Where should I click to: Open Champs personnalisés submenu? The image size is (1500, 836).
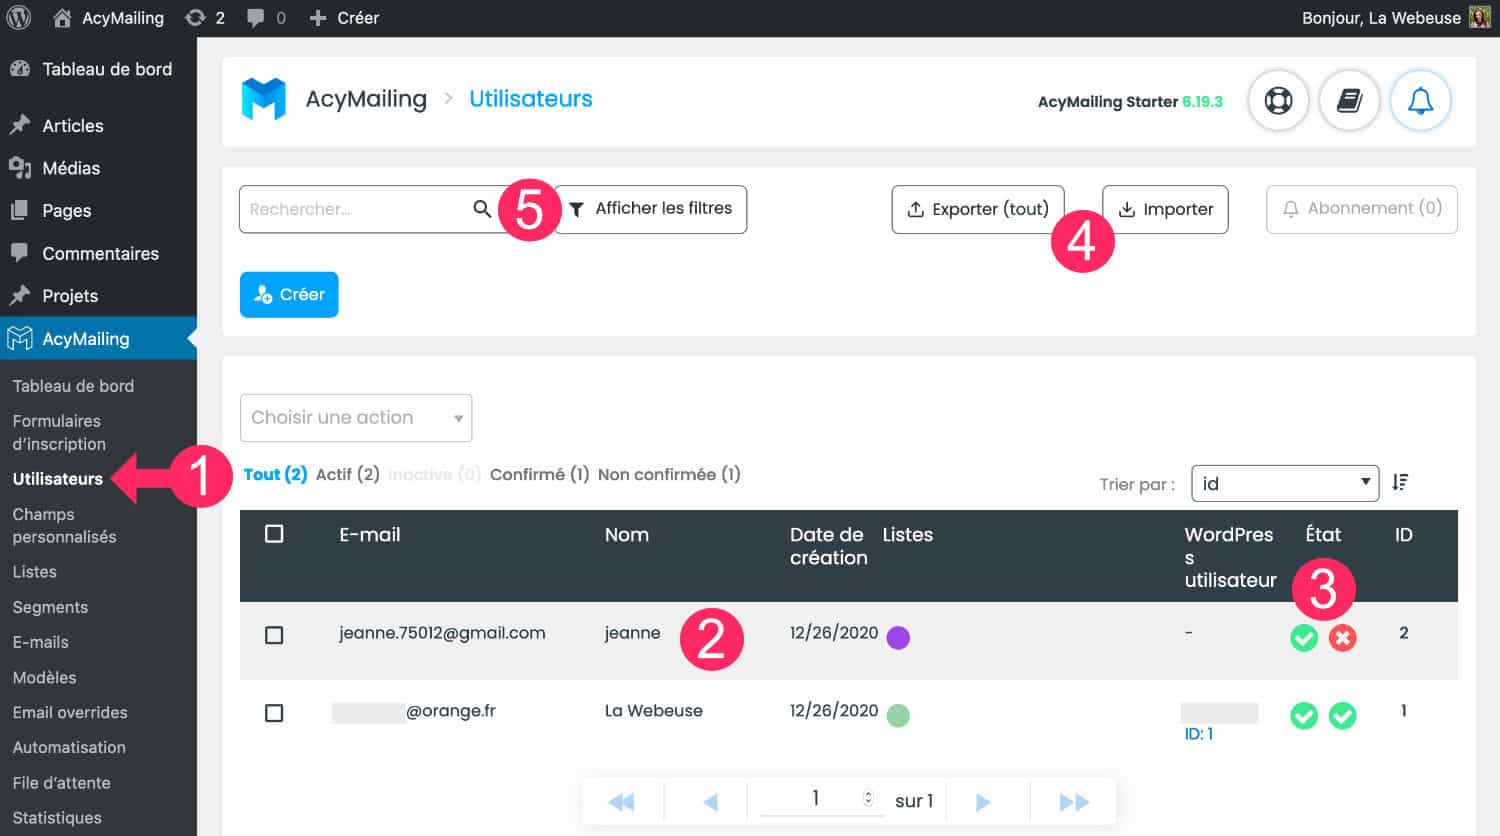click(x=64, y=525)
